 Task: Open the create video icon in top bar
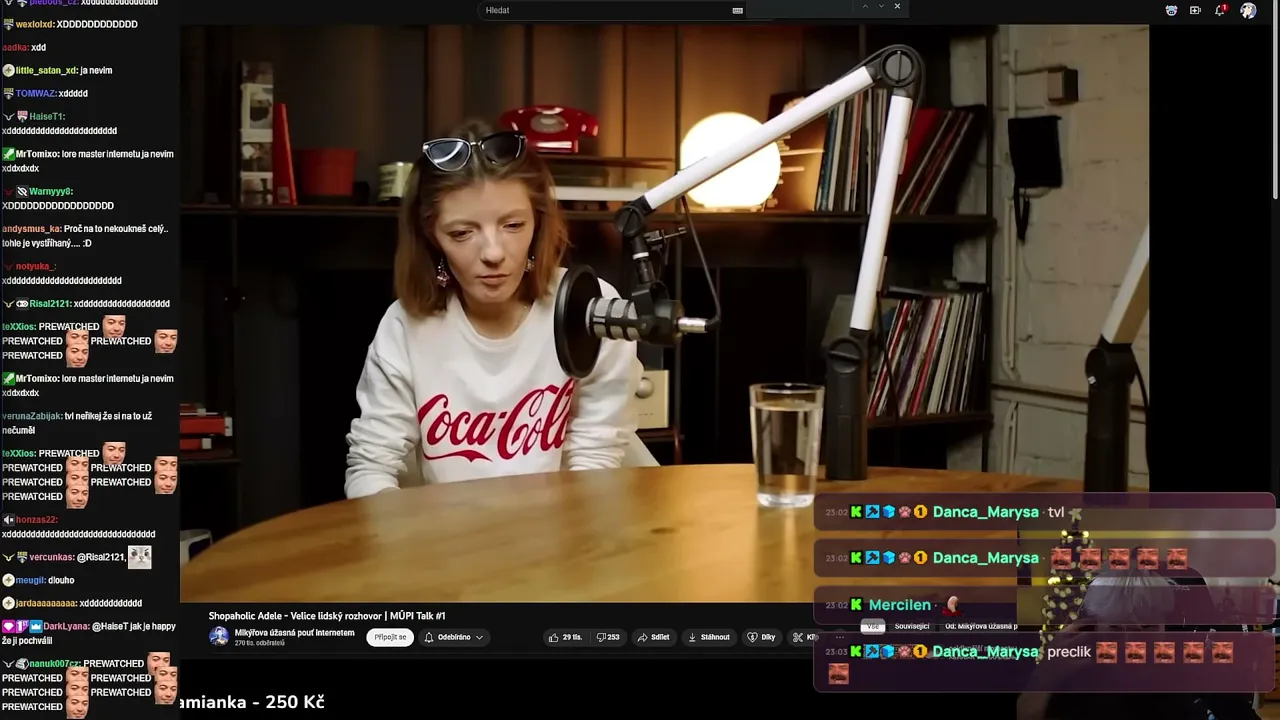click(1195, 10)
